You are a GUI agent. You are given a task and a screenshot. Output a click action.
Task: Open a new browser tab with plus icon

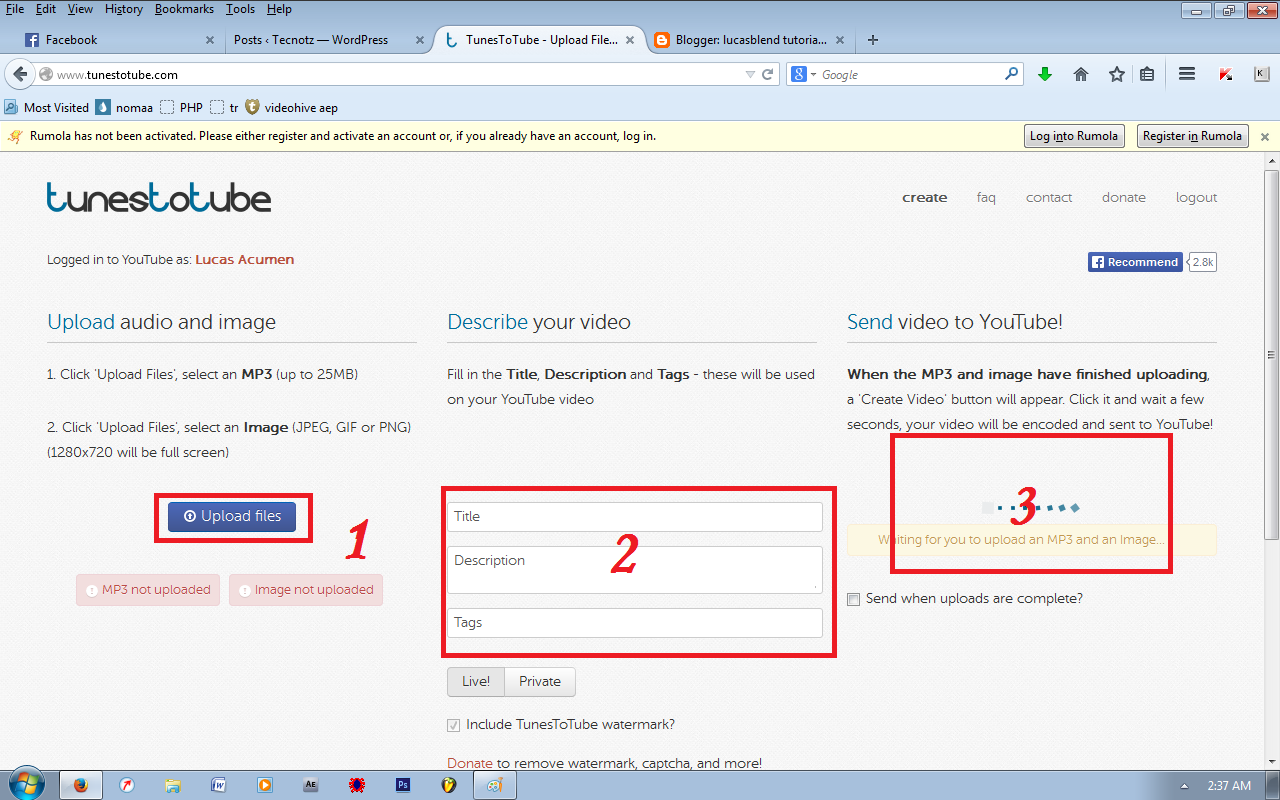(873, 40)
